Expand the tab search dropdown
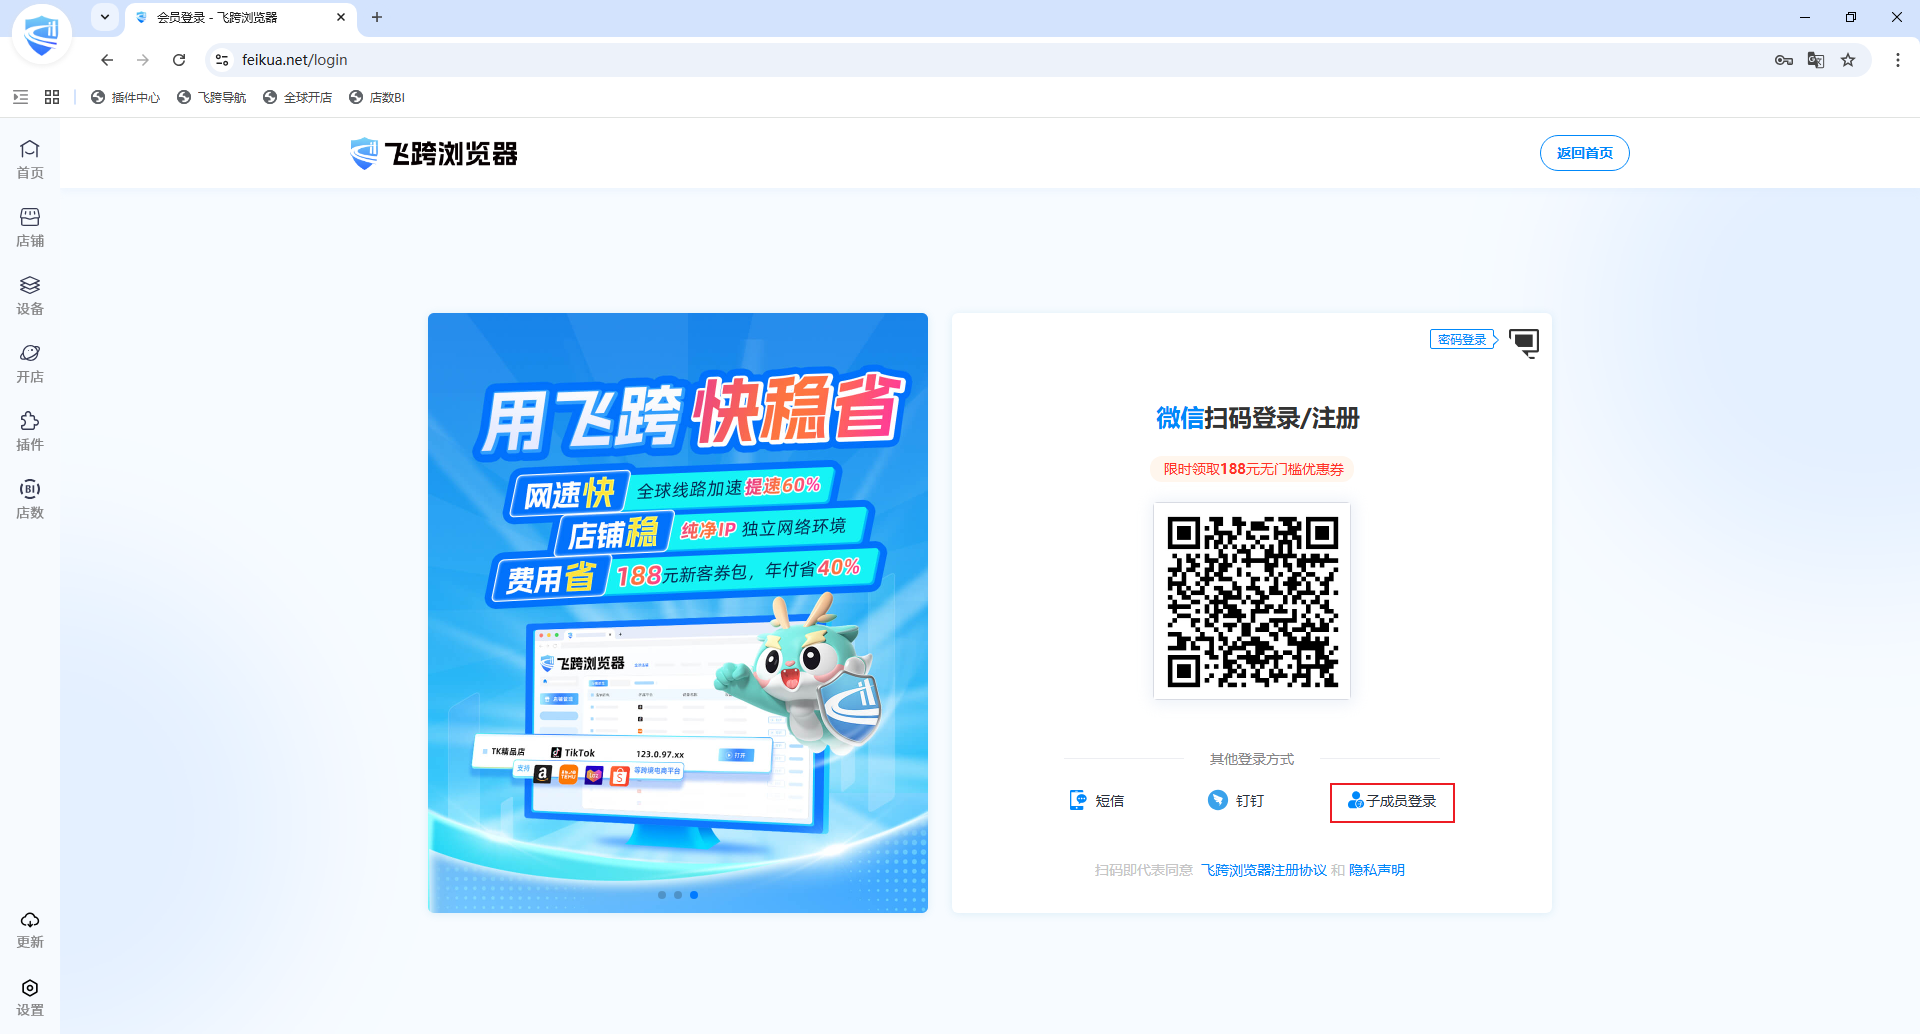1920x1034 pixels. [x=105, y=17]
